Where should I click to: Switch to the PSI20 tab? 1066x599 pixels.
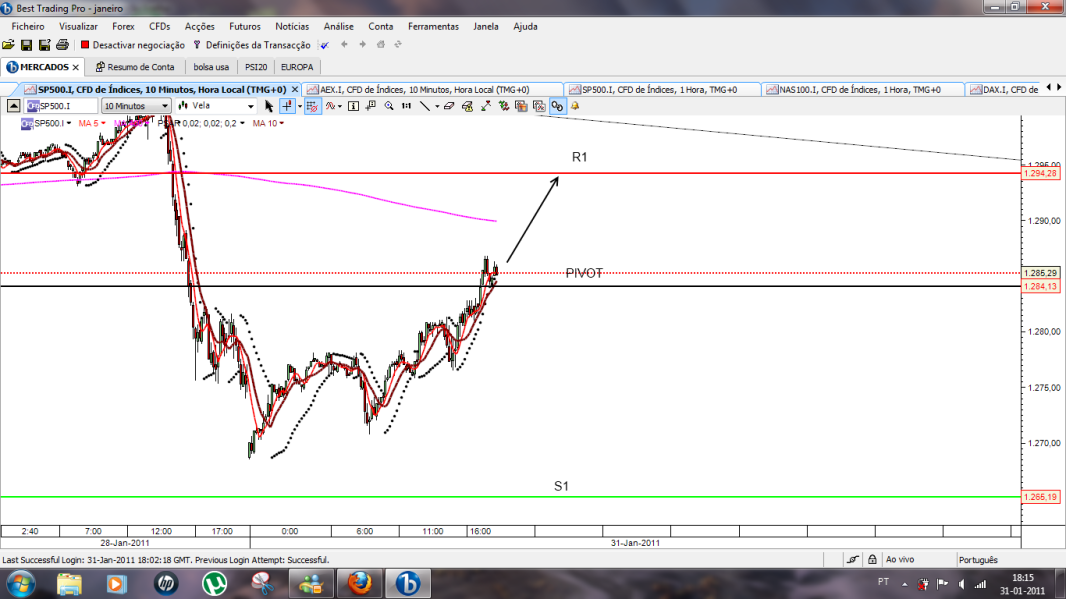coord(256,67)
